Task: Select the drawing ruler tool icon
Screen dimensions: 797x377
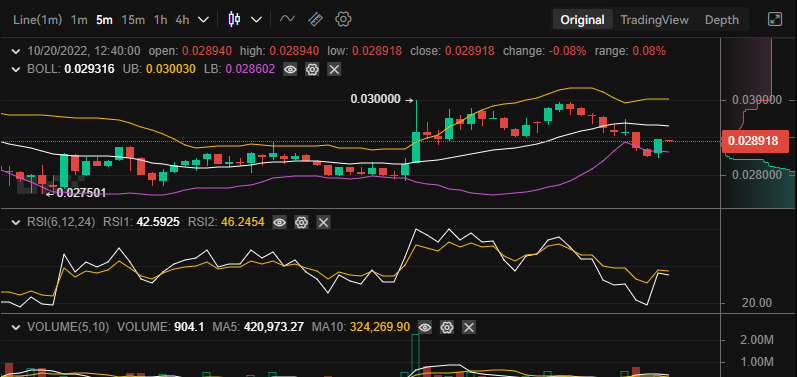Action: pos(315,19)
